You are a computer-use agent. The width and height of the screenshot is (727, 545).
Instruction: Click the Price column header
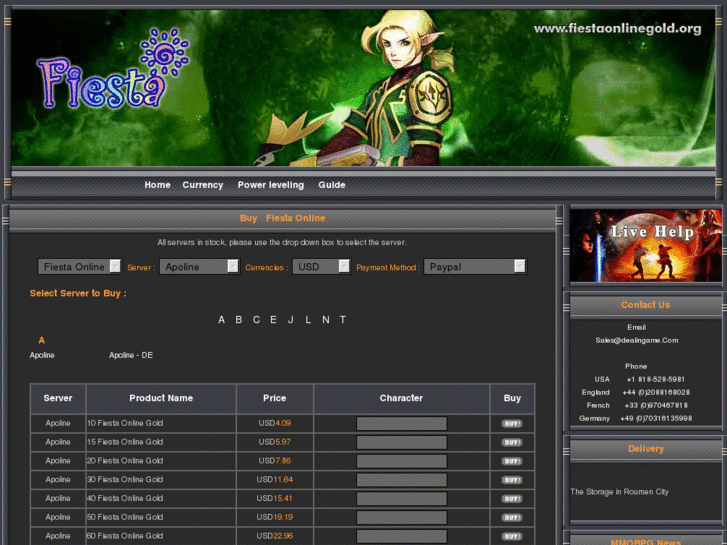(274, 398)
